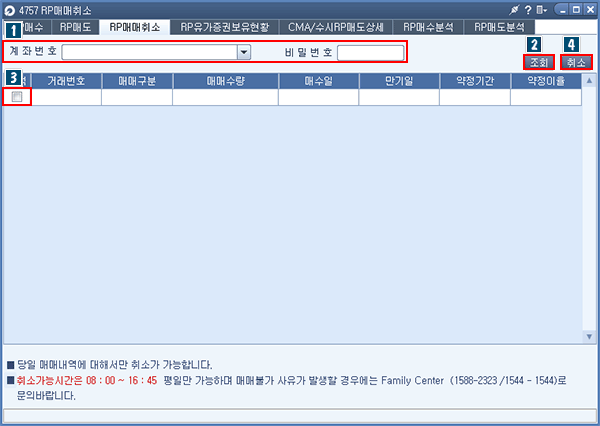This screenshot has width=600, height=426.
Task: Click the red 취소가능시간은 08:00 ~ 16:45 text
Action: coord(87,380)
